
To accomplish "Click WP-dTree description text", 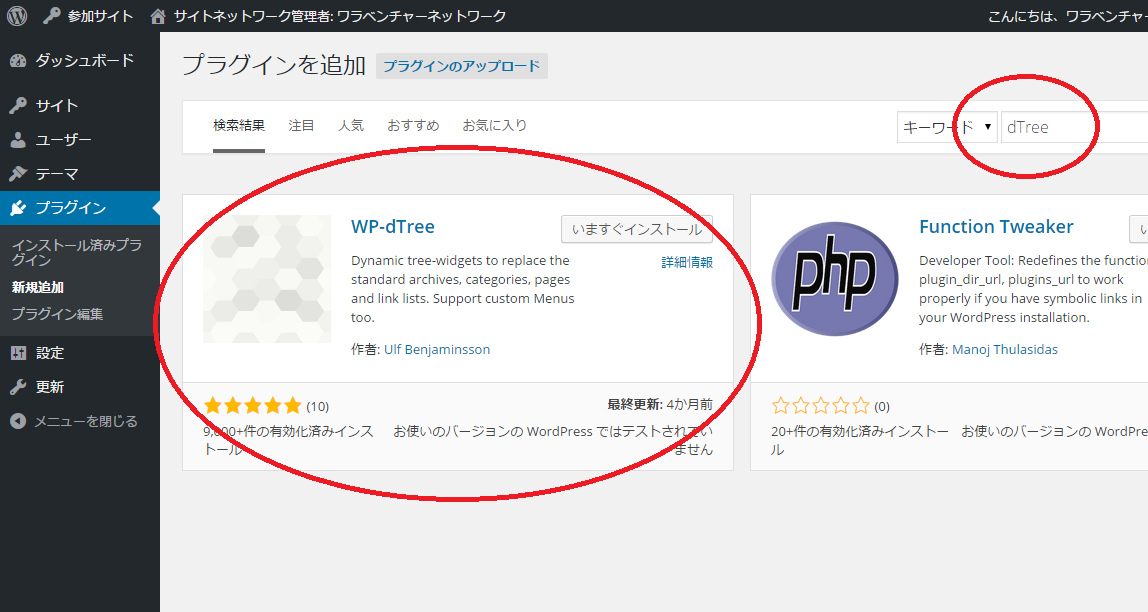I will point(463,289).
